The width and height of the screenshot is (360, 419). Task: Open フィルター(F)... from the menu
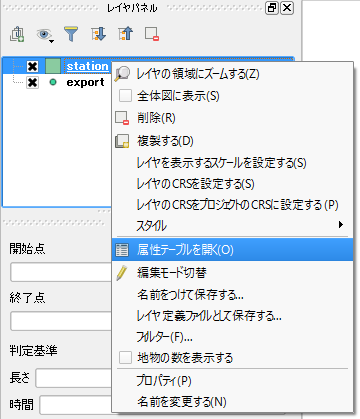[x=232, y=337]
